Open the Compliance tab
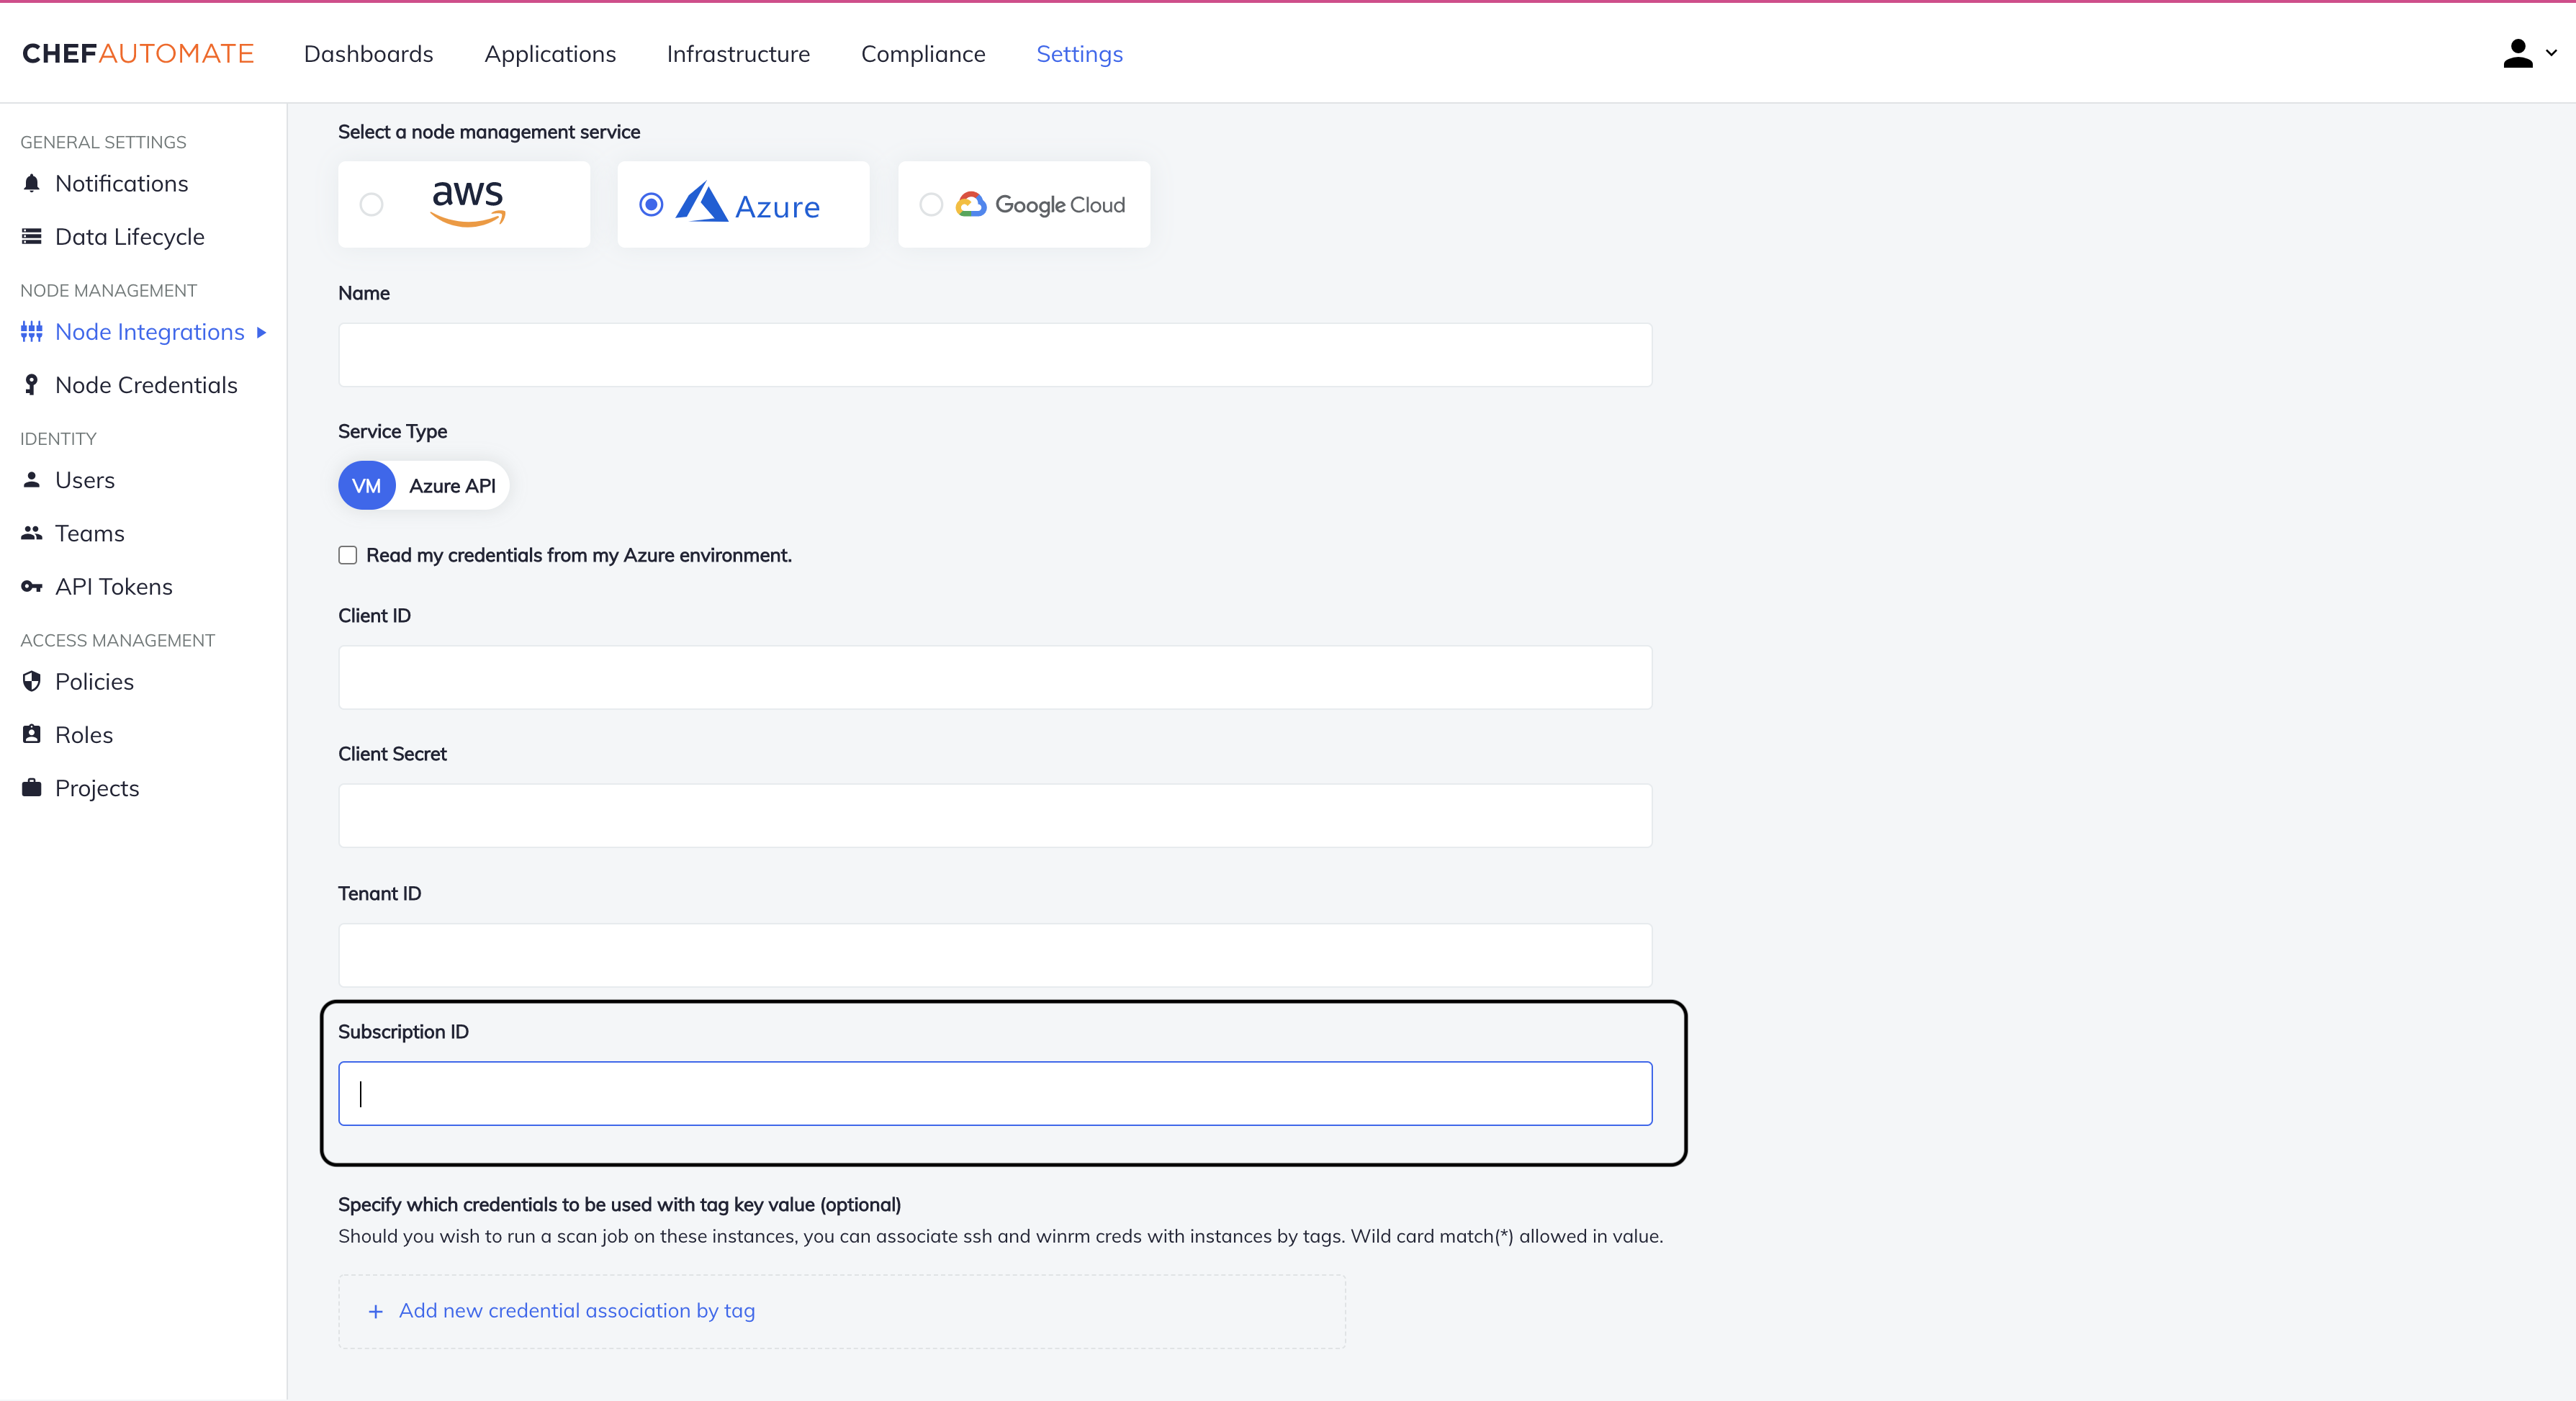The width and height of the screenshot is (2576, 1401). [923, 54]
